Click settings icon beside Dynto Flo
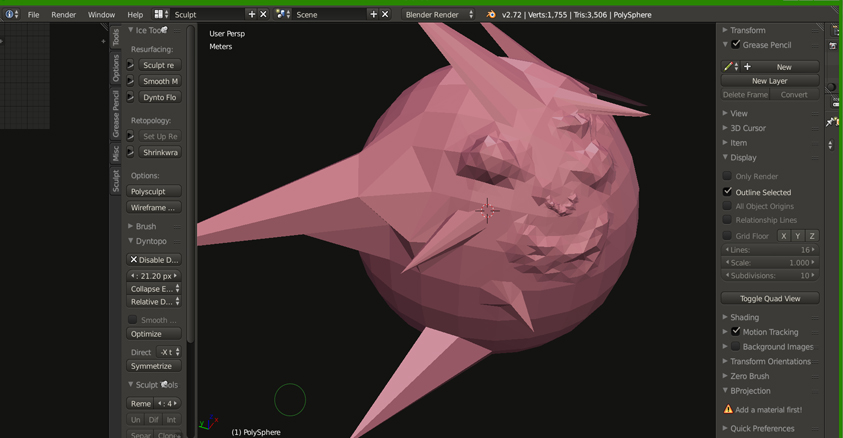Image resolution: width=843 pixels, height=438 pixels. tap(131, 97)
